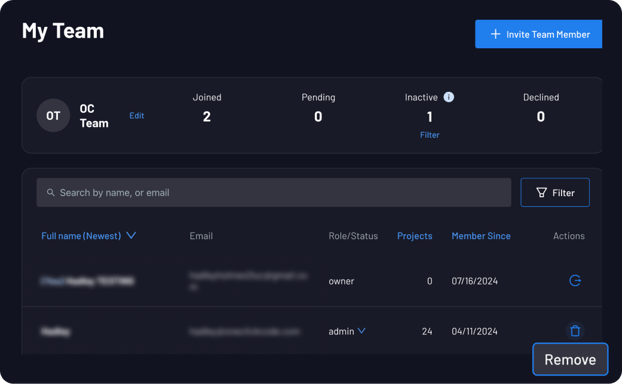
Task: Click the Invite Team Member button
Action: pyautogui.click(x=538, y=34)
